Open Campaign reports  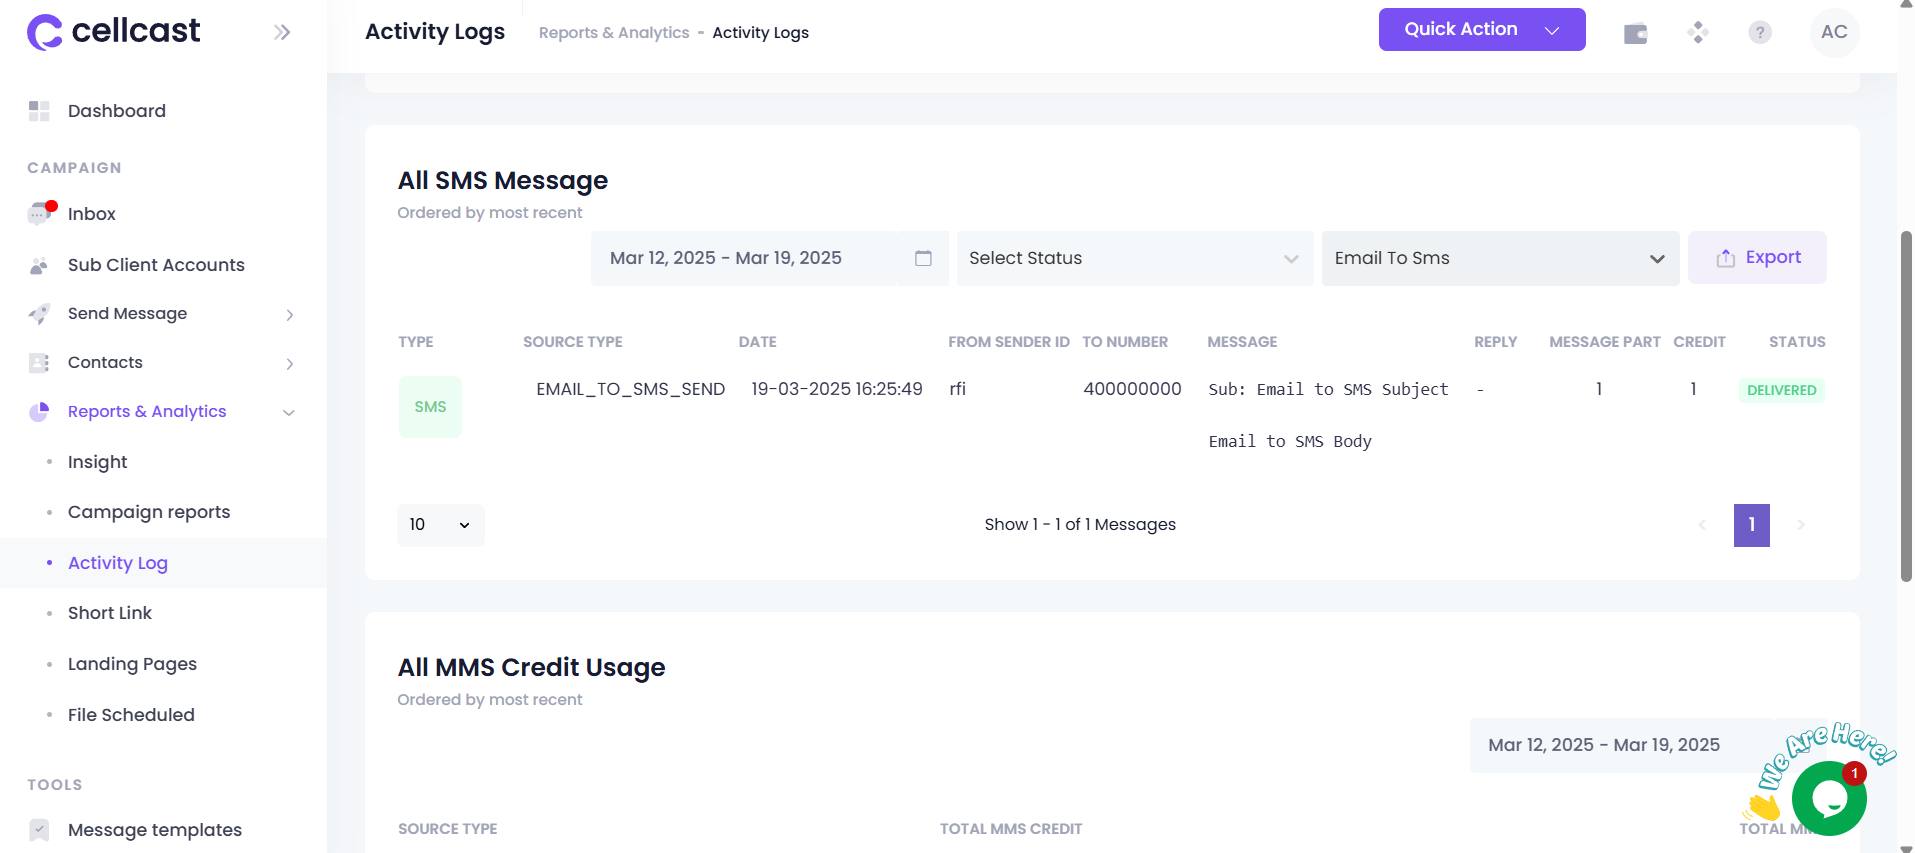(149, 512)
